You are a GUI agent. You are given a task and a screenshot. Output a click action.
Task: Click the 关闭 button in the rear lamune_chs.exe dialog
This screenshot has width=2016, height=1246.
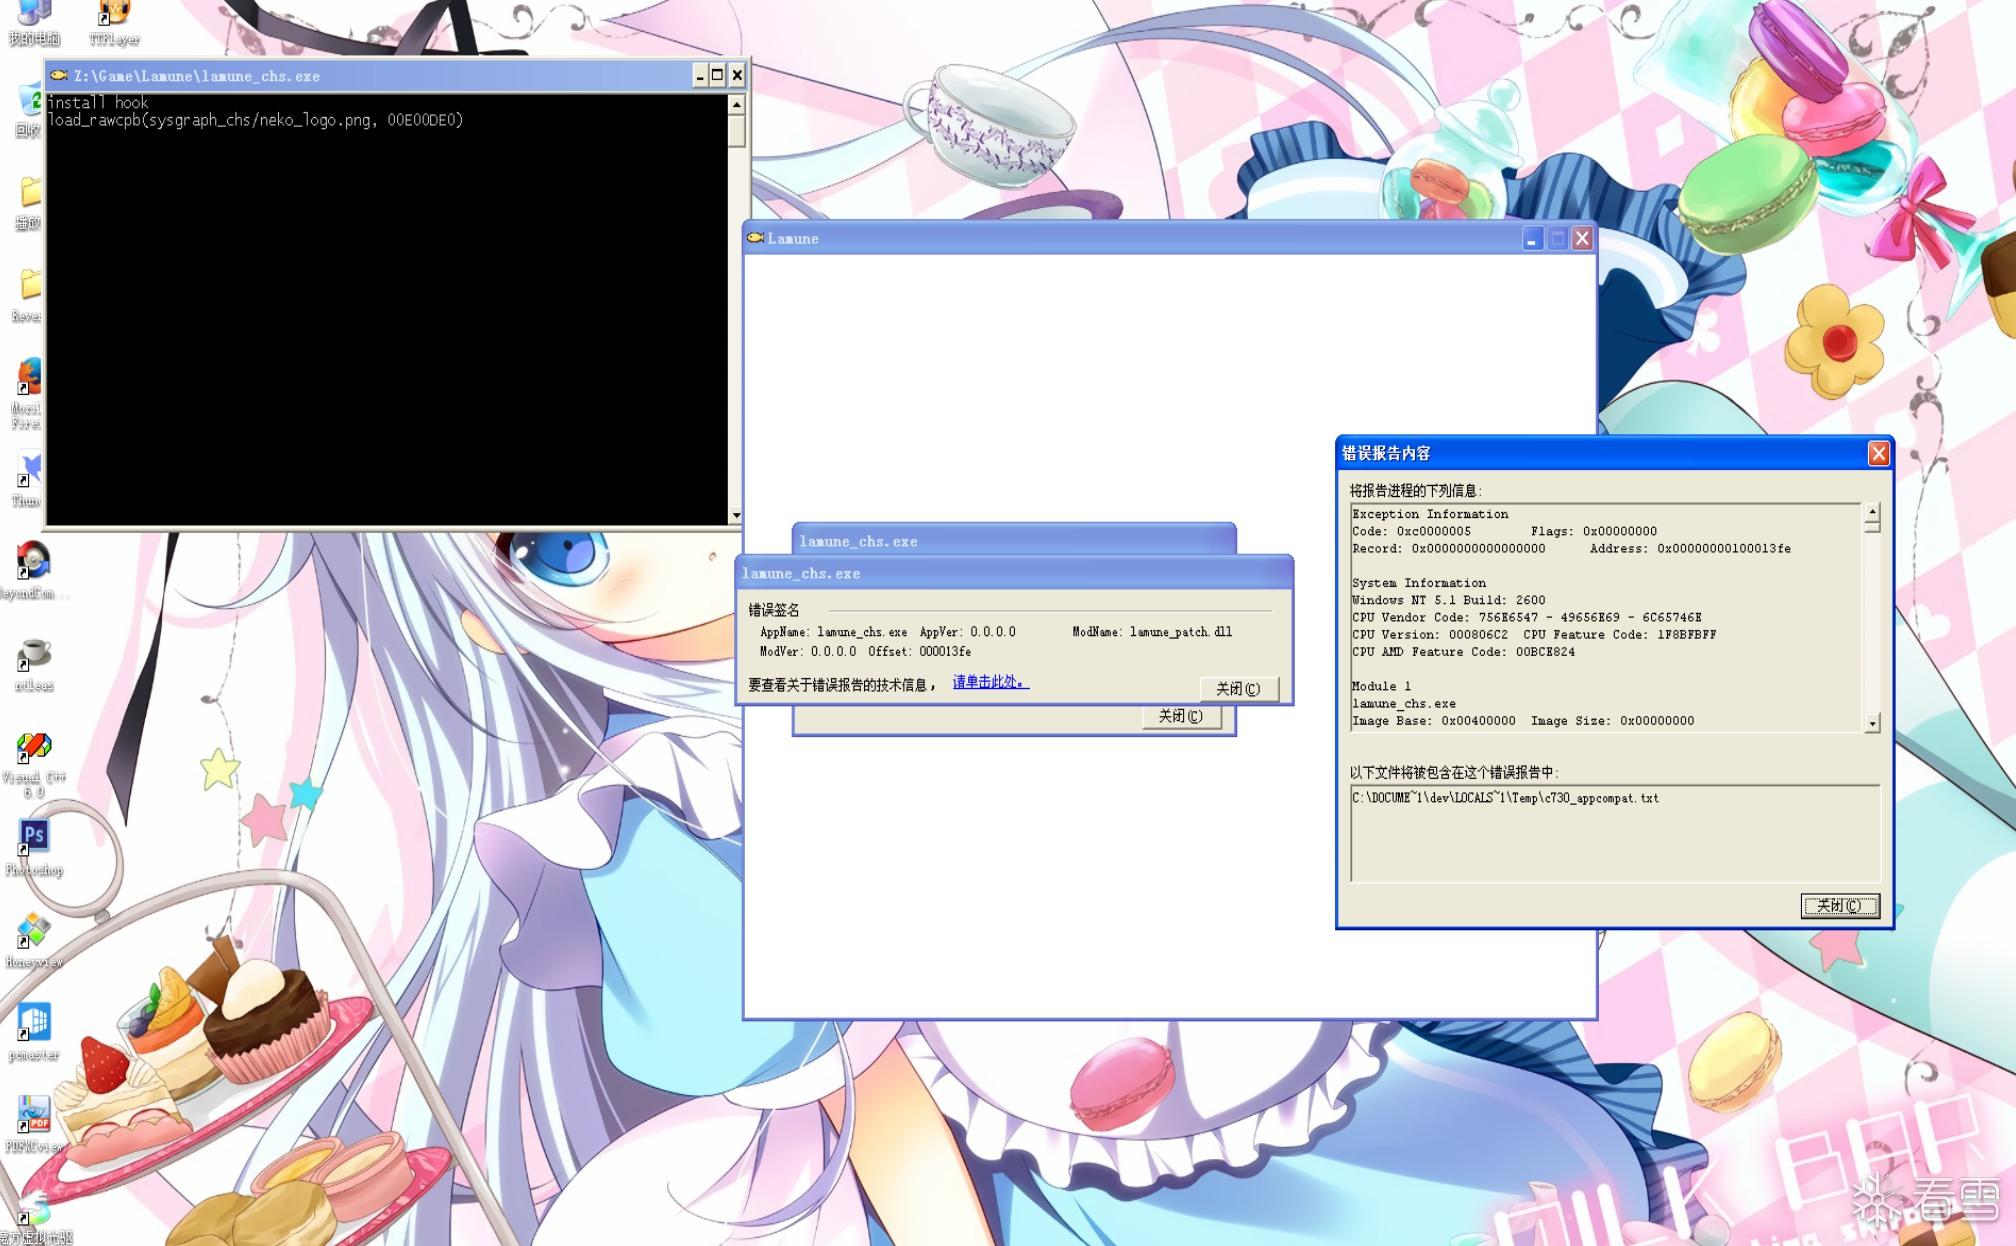click(x=1181, y=716)
